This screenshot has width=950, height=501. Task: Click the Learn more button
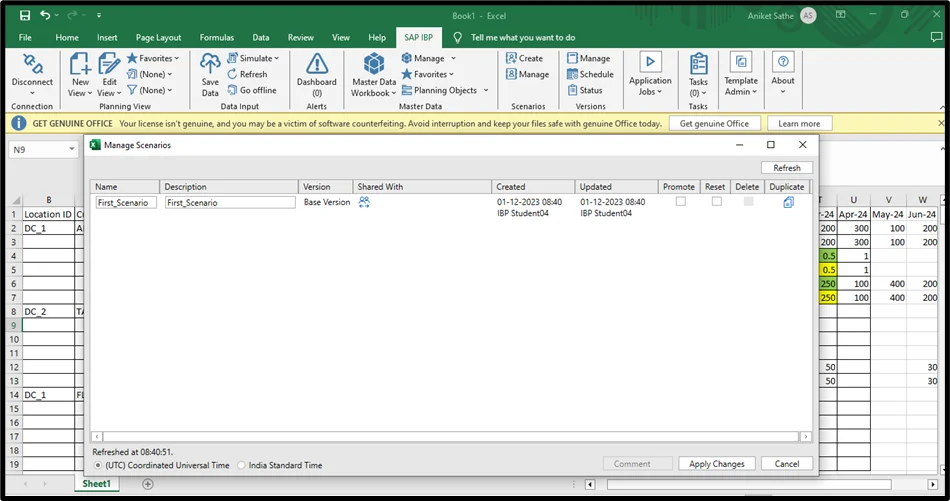tap(799, 124)
